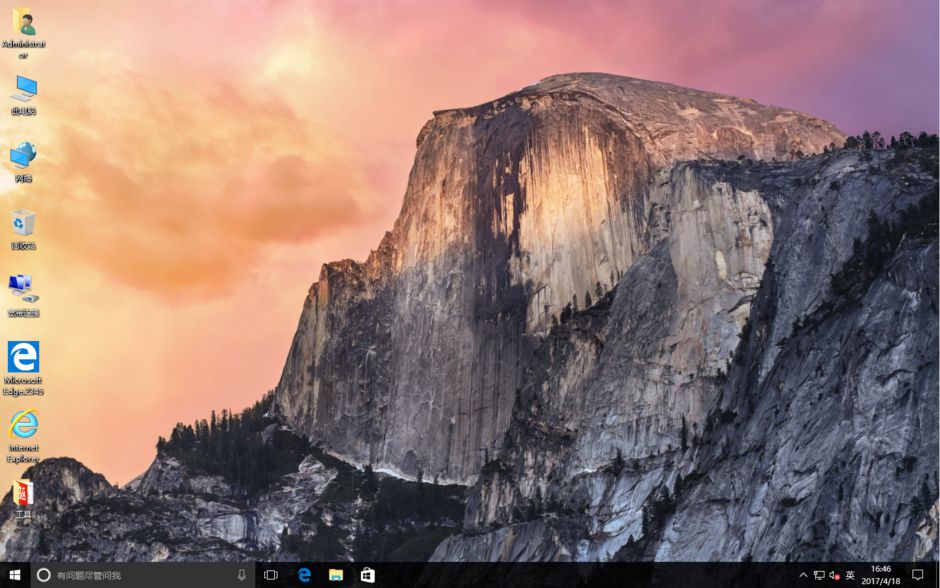Open the network status tray icon
The width and height of the screenshot is (940, 588).
[819, 575]
